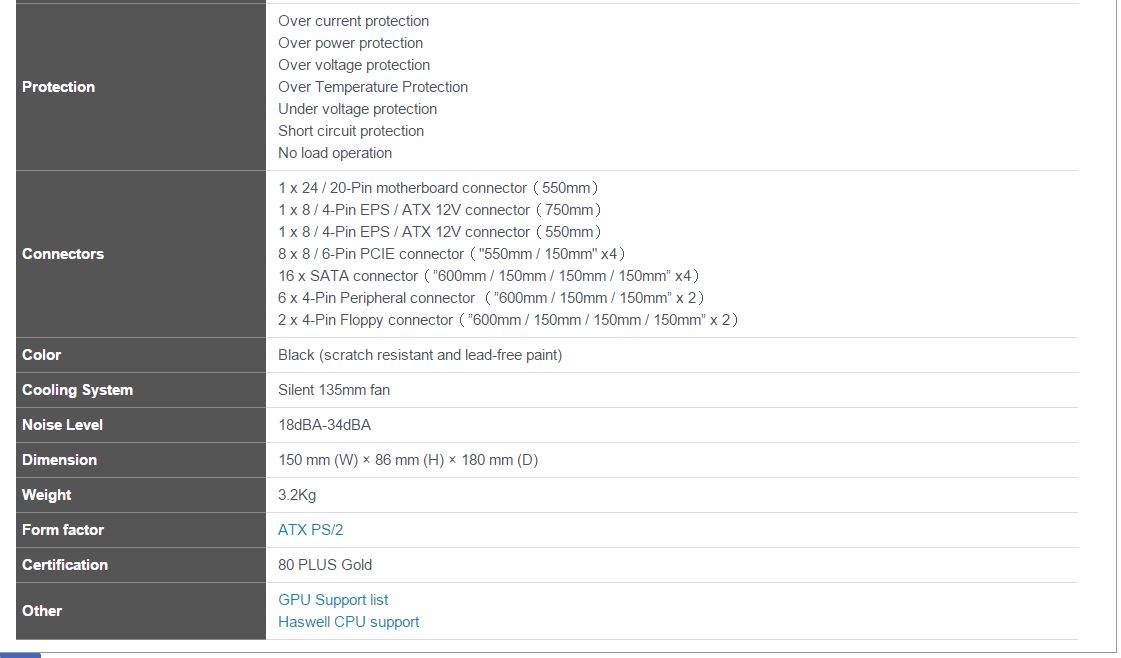The image size is (1121, 658).
Task: Click the 8 x 8 / 6-Pin PCIE connector line
Action: pos(452,254)
